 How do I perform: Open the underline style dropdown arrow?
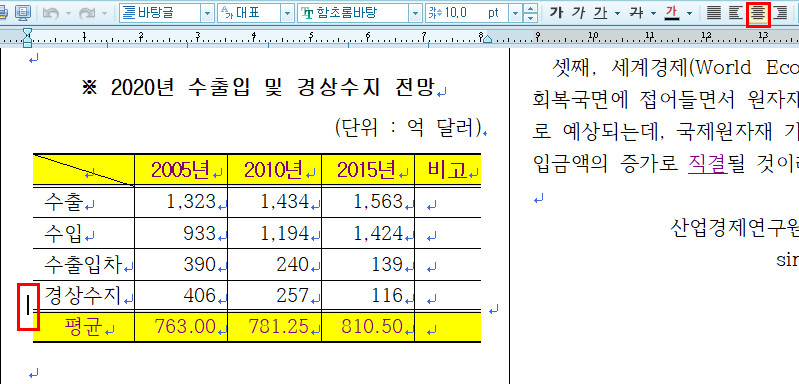click(618, 13)
